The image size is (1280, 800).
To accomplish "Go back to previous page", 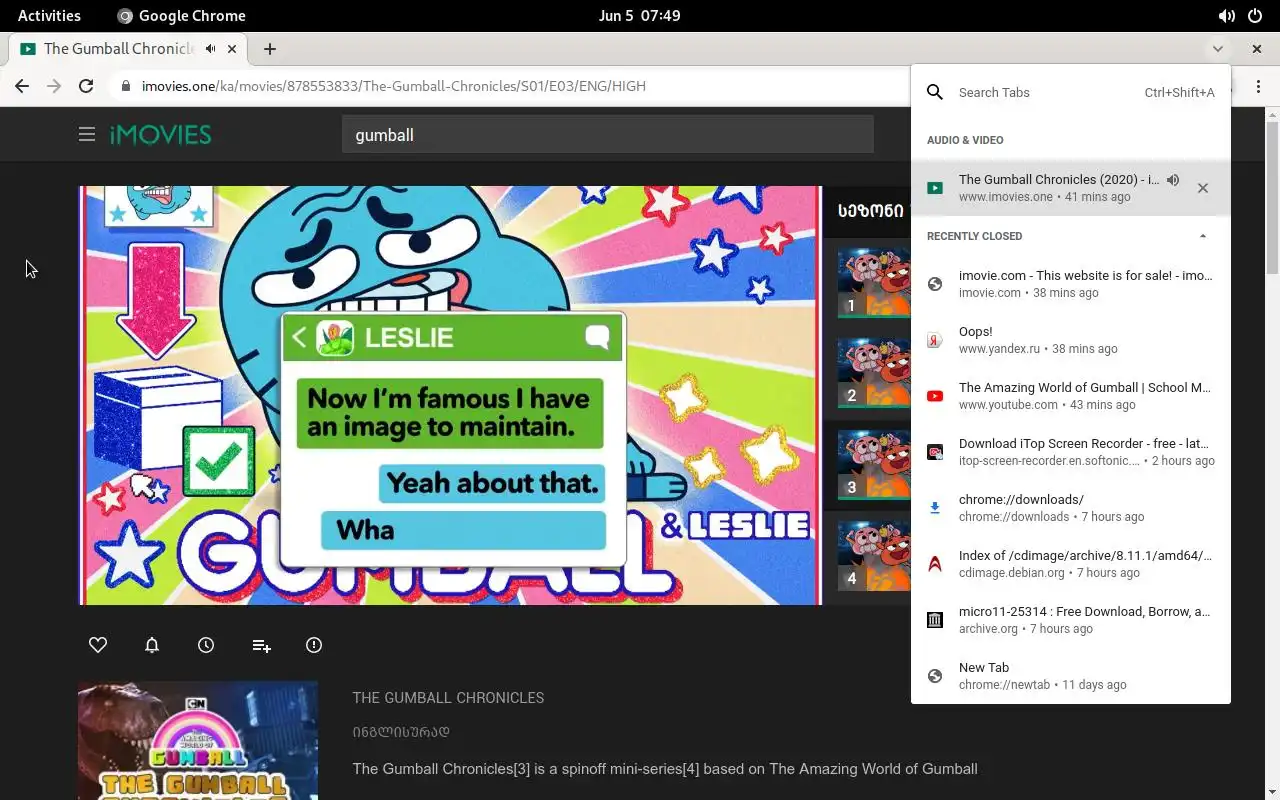I will [22, 86].
